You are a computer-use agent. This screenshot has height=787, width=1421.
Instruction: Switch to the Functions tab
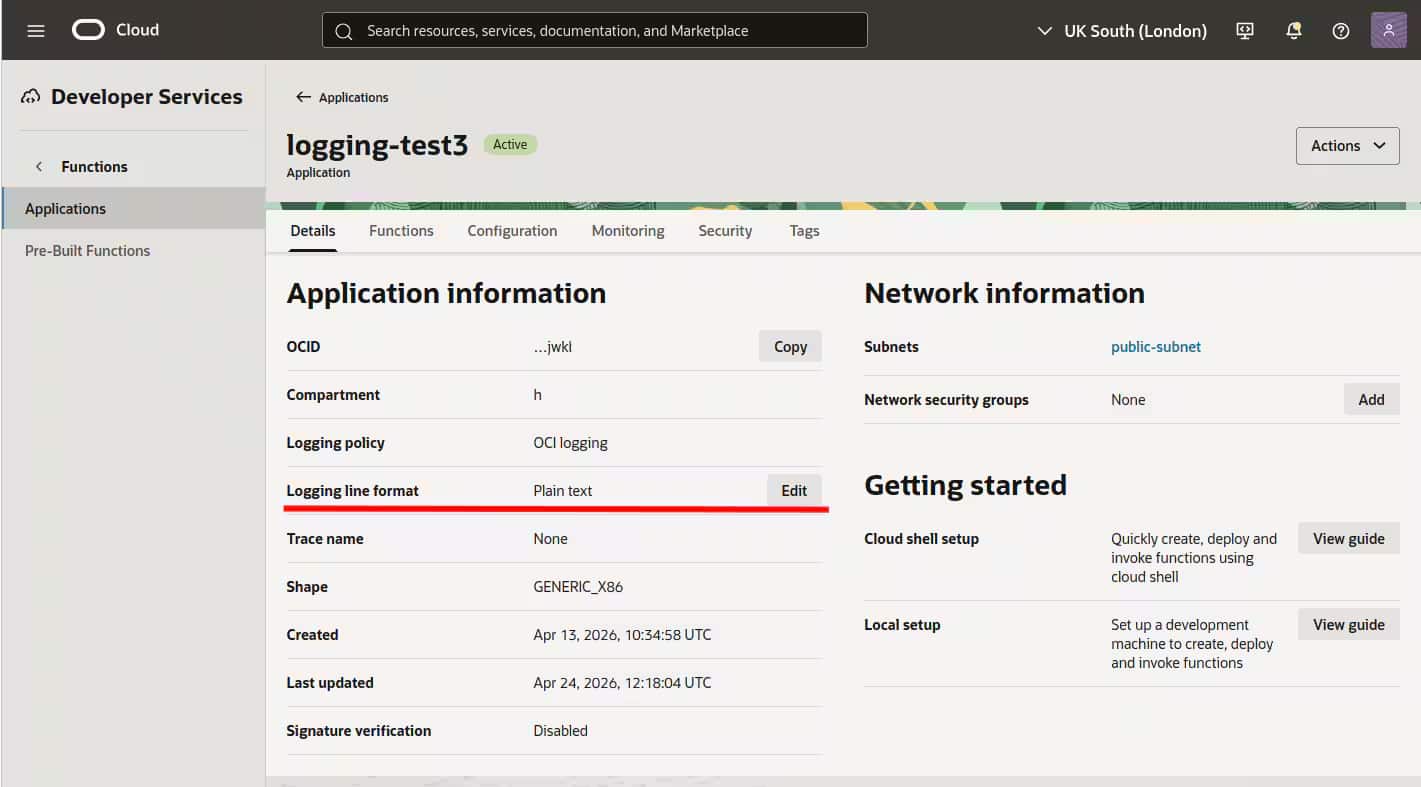click(x=401, y=231)
